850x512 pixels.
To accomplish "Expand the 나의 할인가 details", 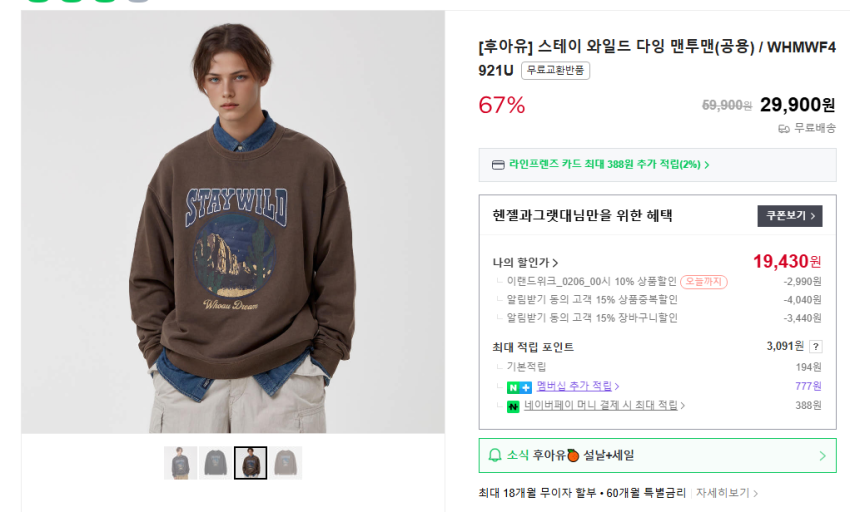I will [525, 263].
